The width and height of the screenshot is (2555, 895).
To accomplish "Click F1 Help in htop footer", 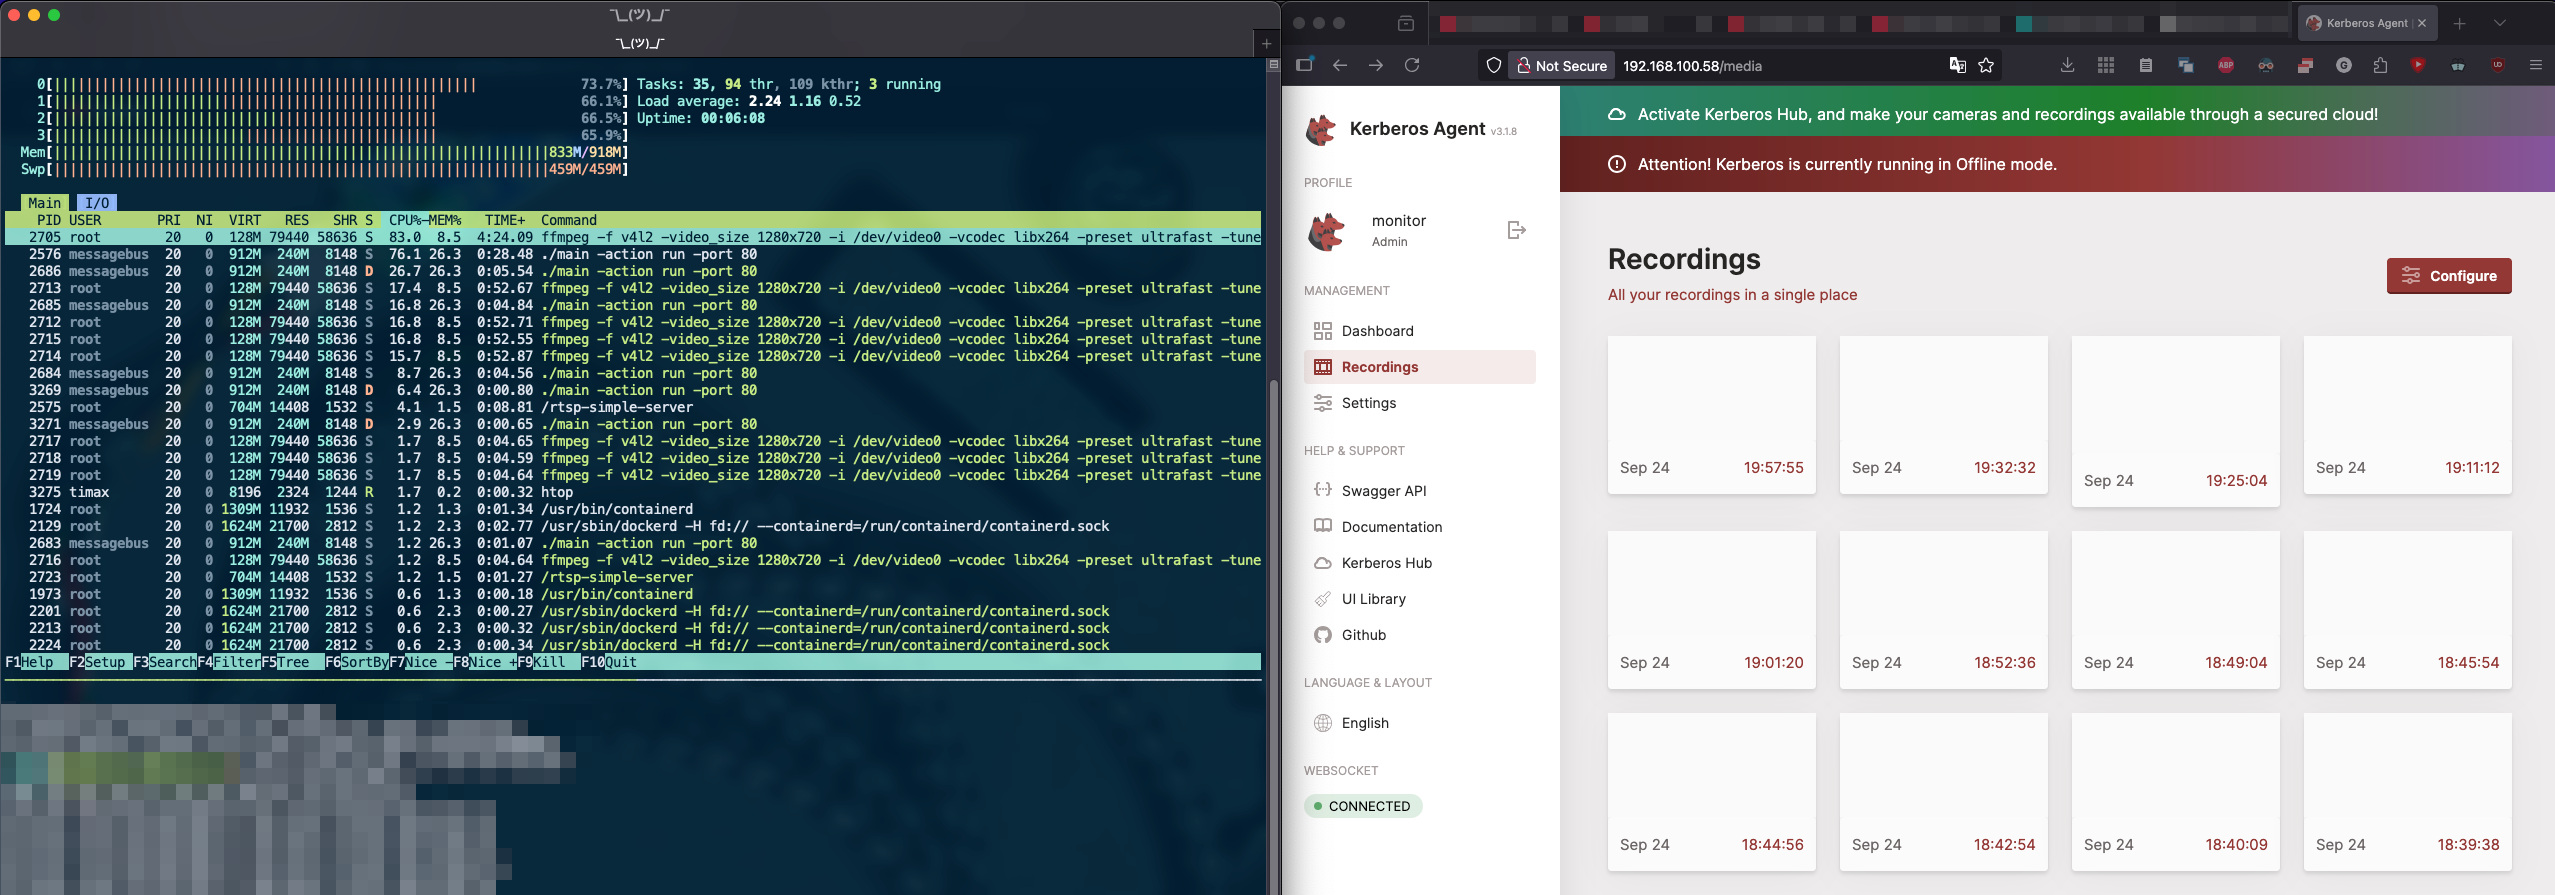I will tap(37, 662).
